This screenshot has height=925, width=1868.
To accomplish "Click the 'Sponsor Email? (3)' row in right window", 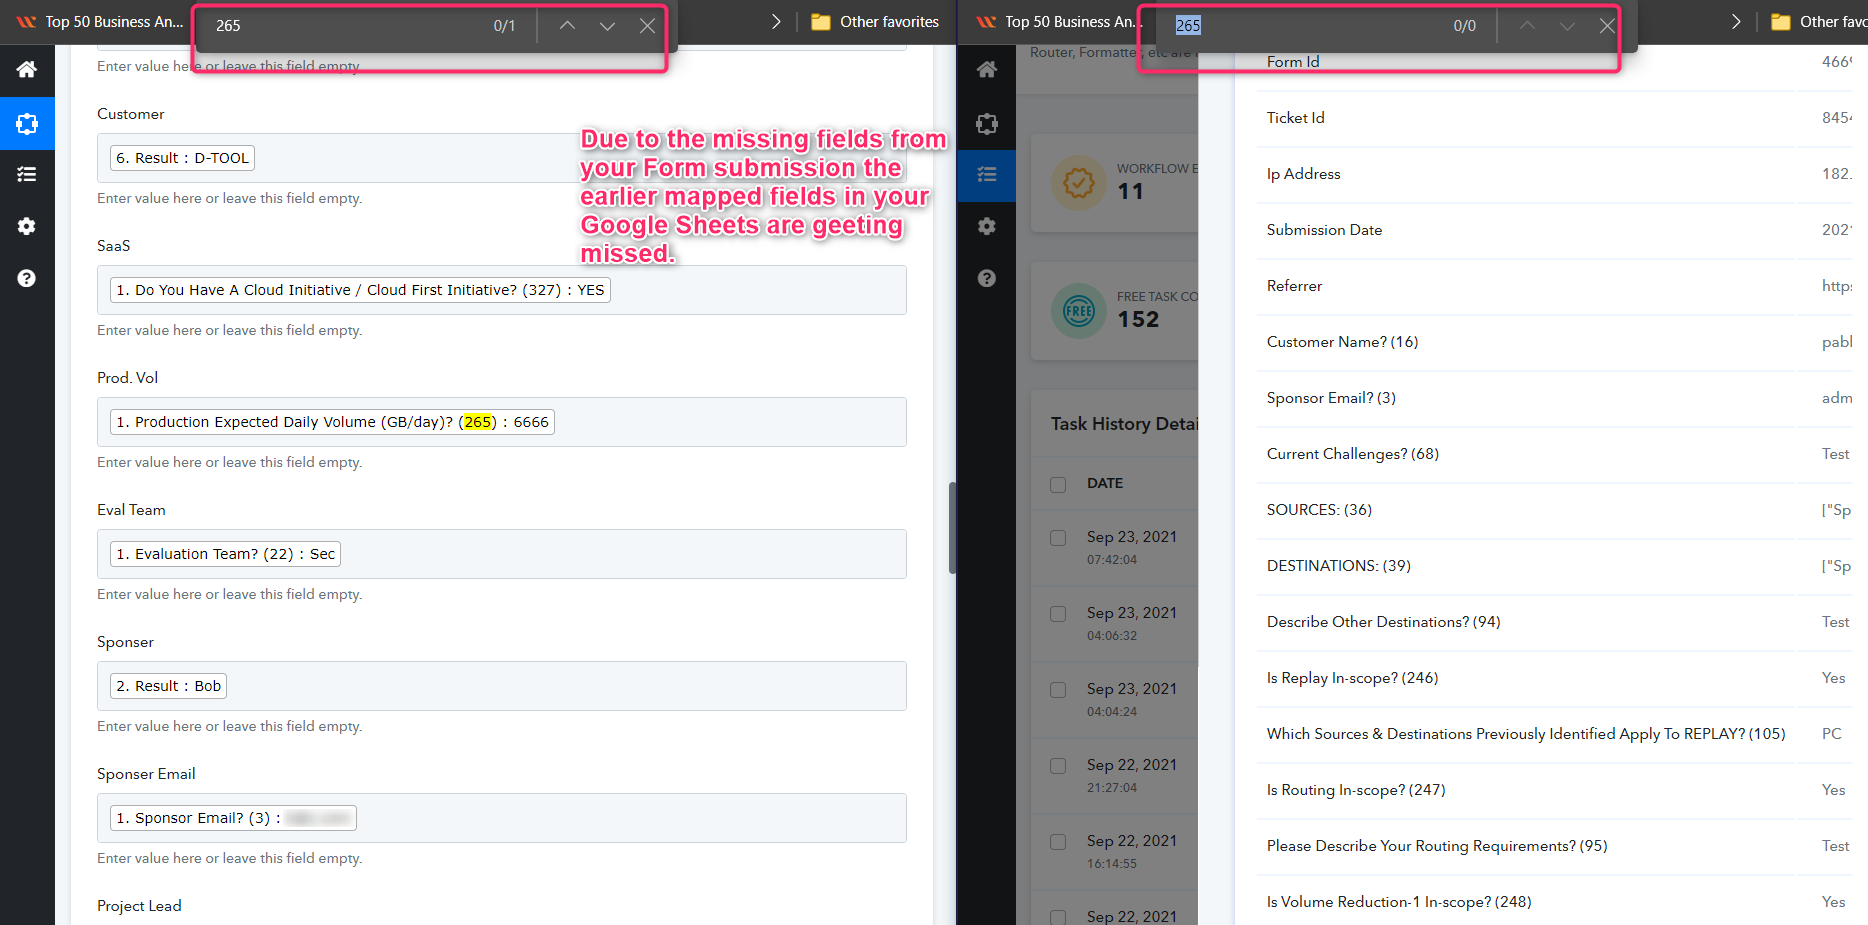I will point(1331,398).
